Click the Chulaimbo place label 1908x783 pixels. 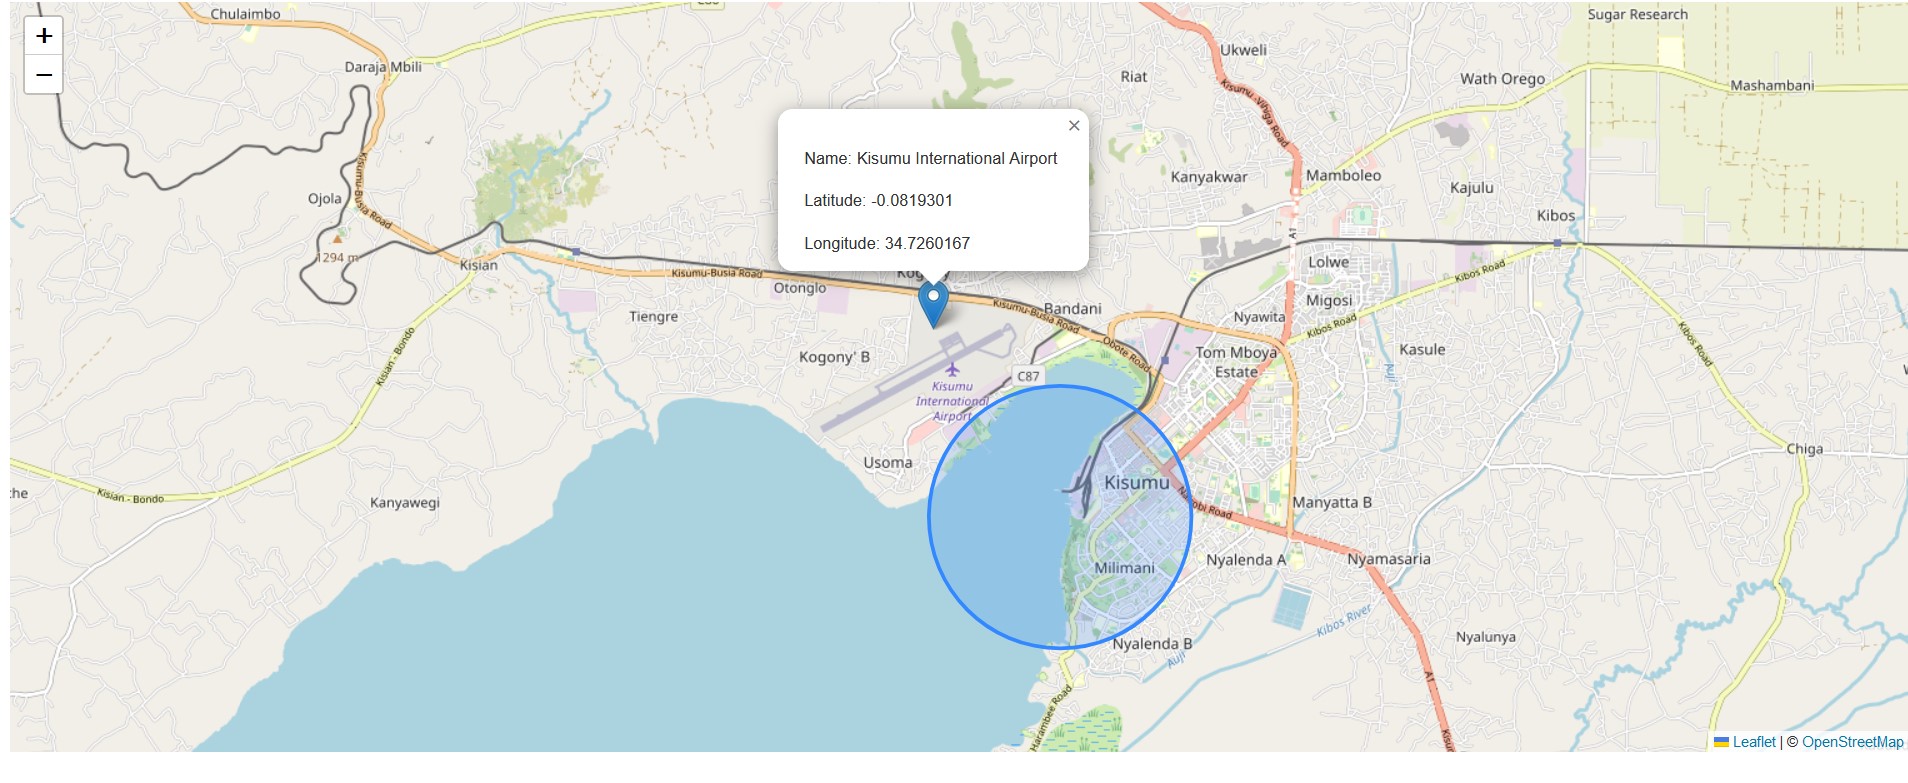click(x=245, y=14)
